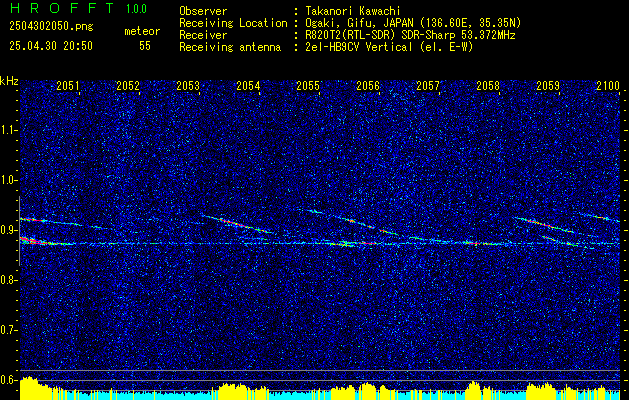Click the file name 2504302050.png
Viewport: 629px width, 400px height.
coord(51,27)
